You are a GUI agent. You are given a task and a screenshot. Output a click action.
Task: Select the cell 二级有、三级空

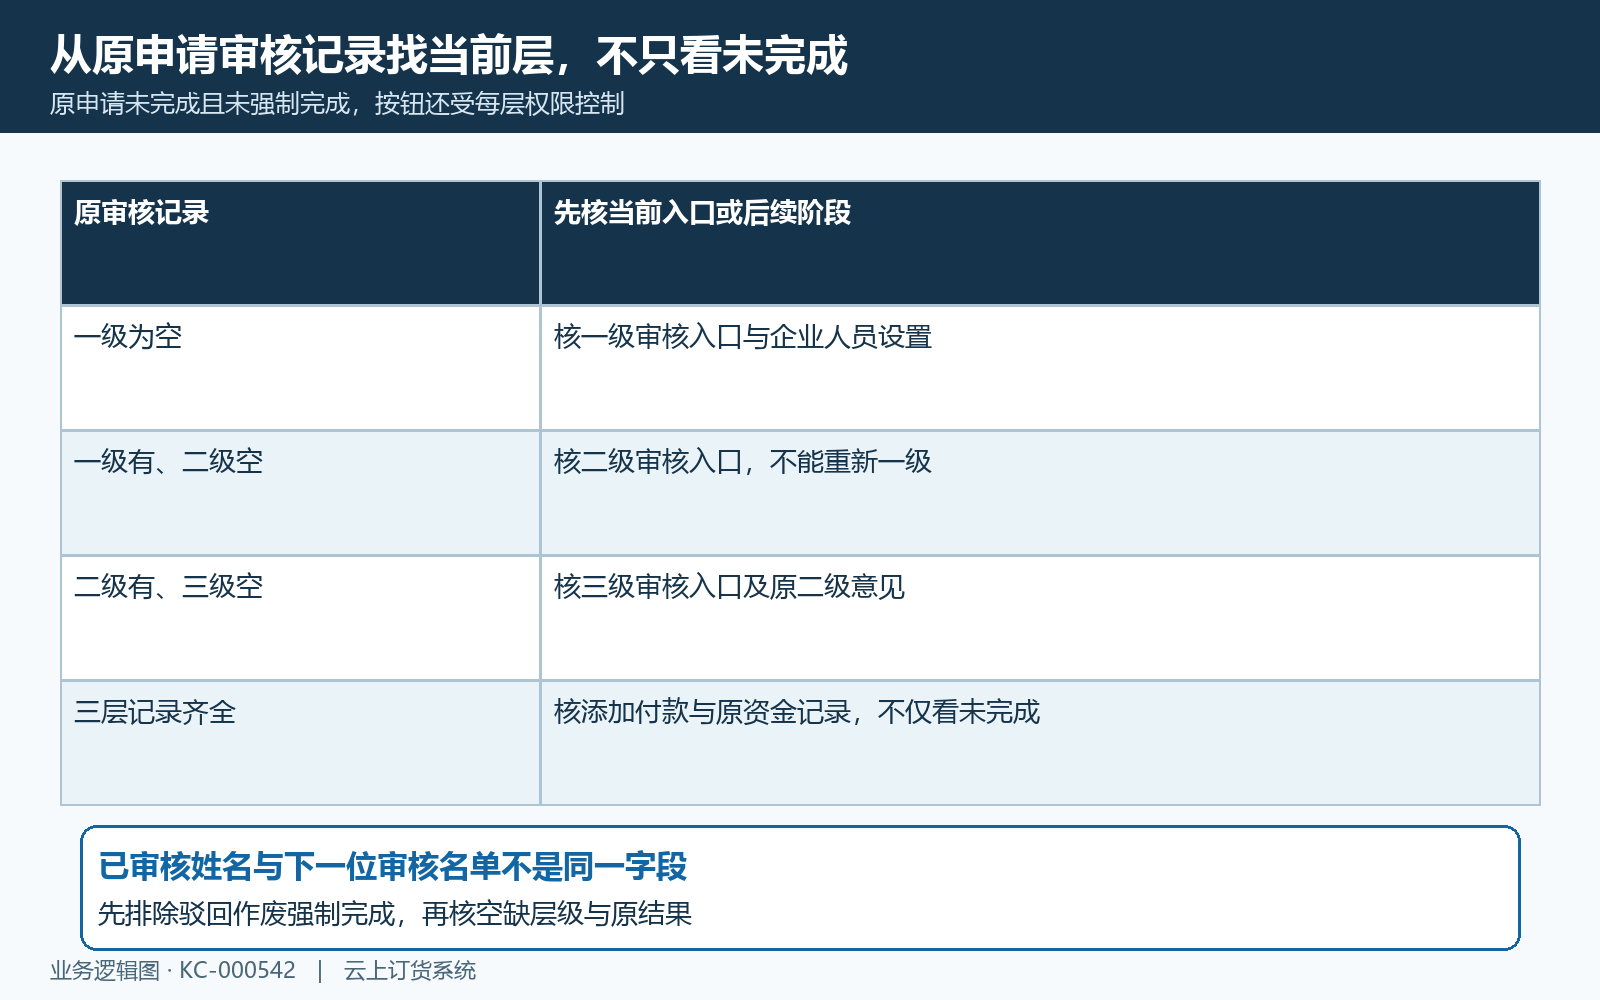click(x=301, y=618)
